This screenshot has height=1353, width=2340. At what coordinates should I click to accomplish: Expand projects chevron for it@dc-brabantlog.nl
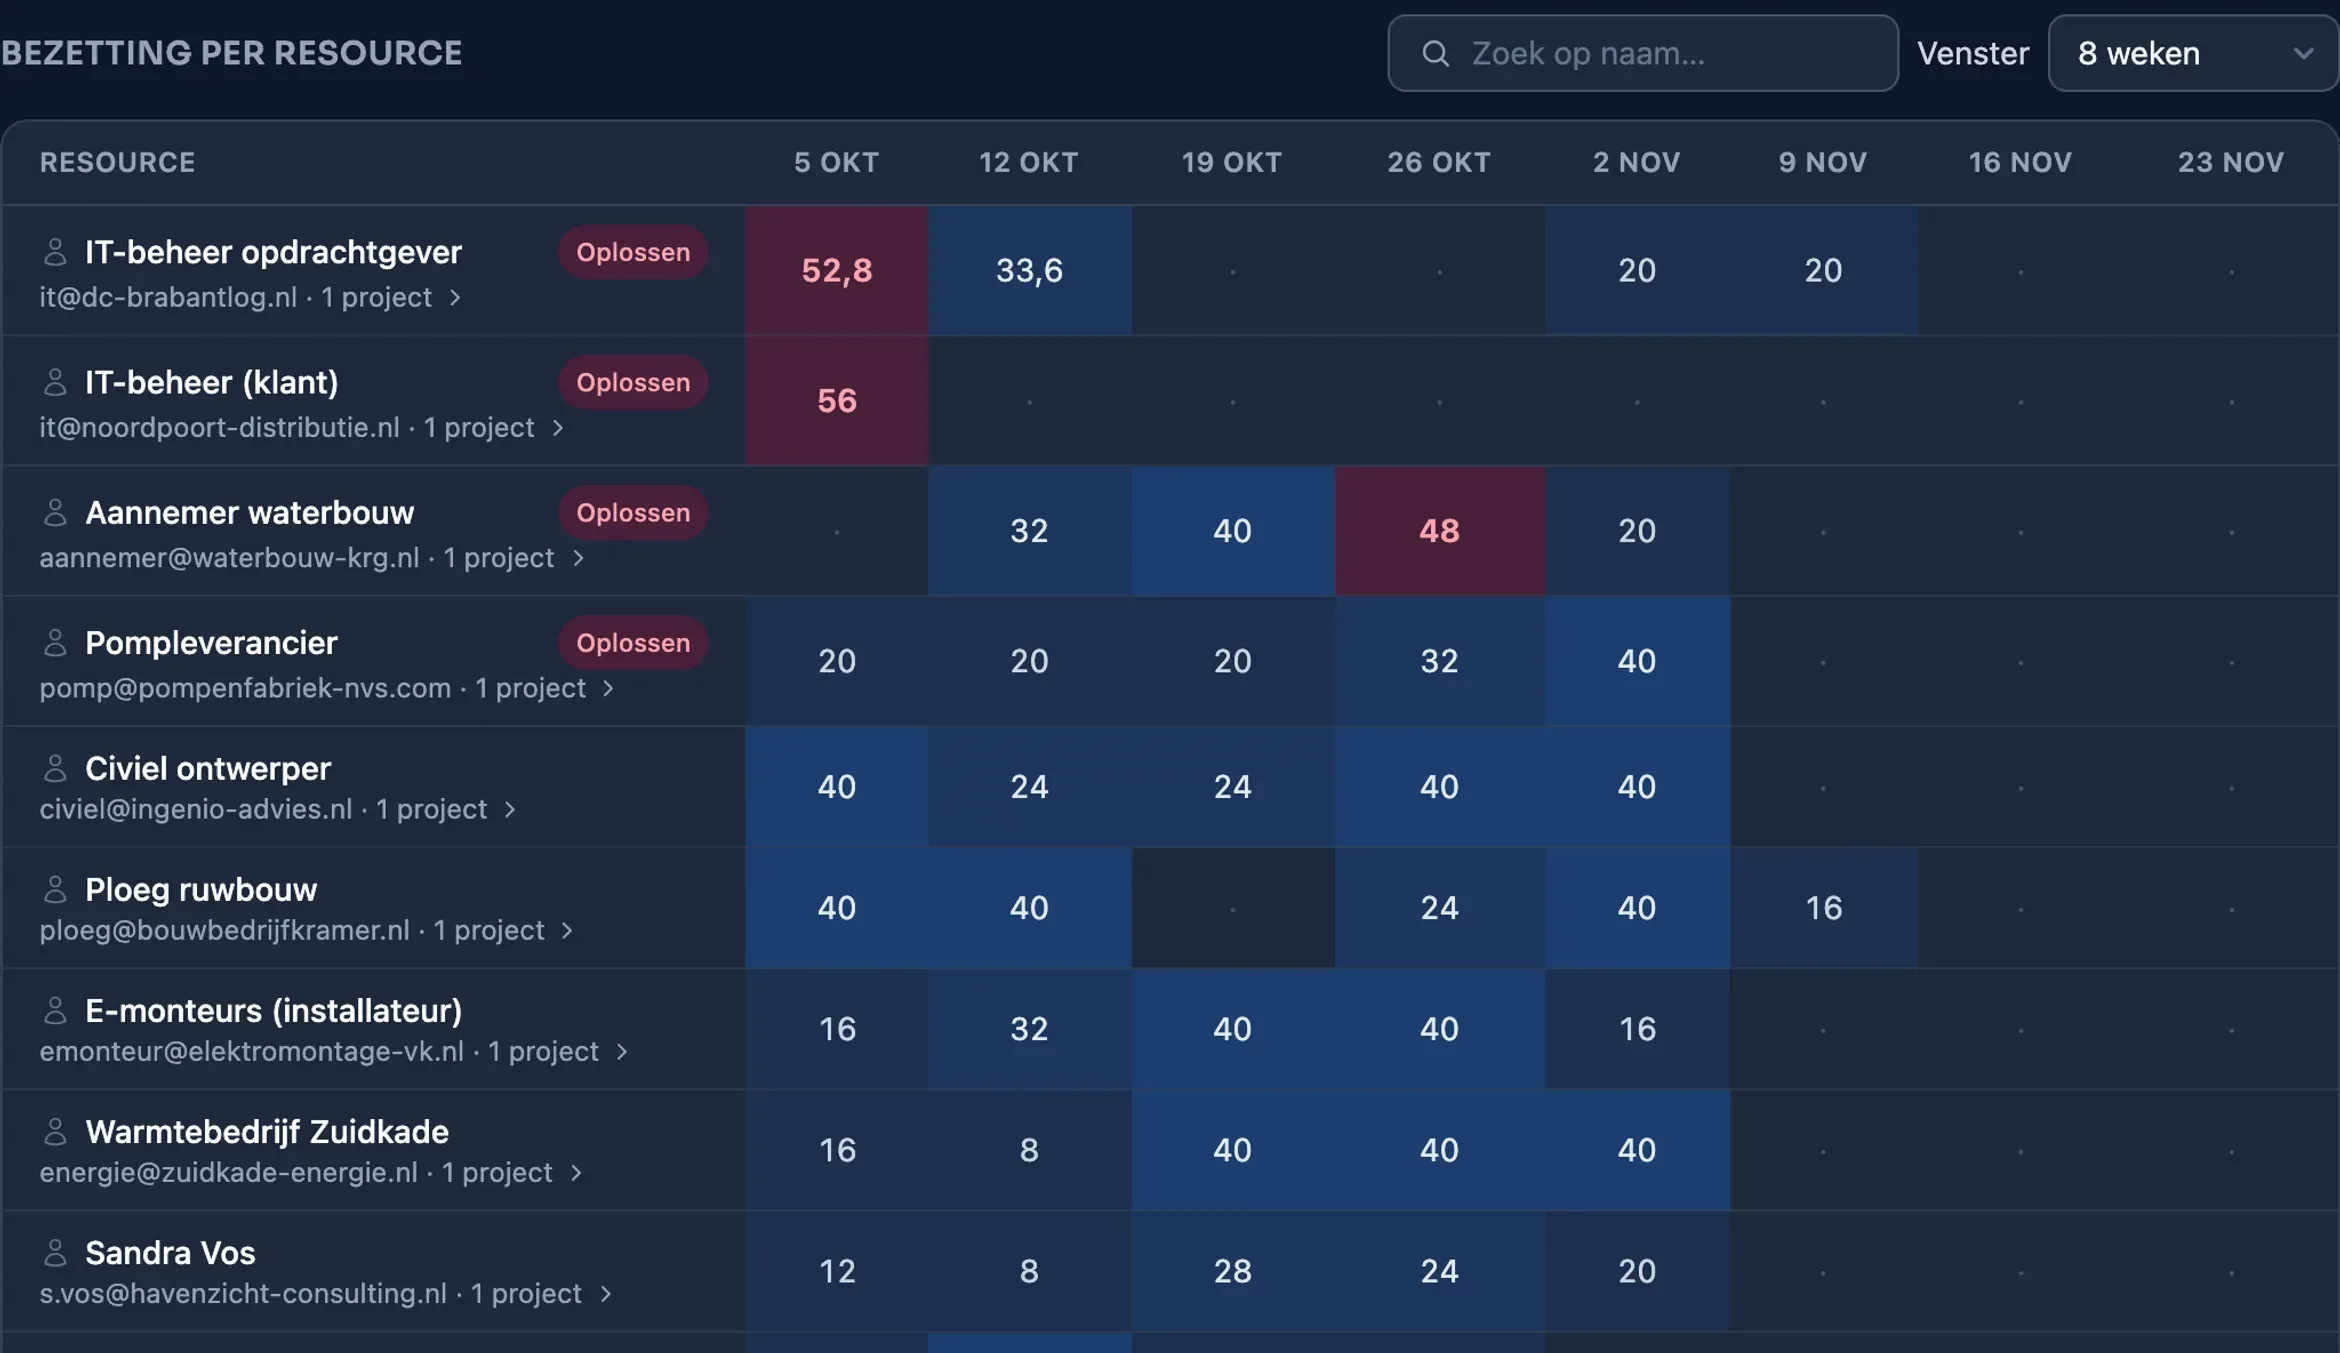coord(455,297)
